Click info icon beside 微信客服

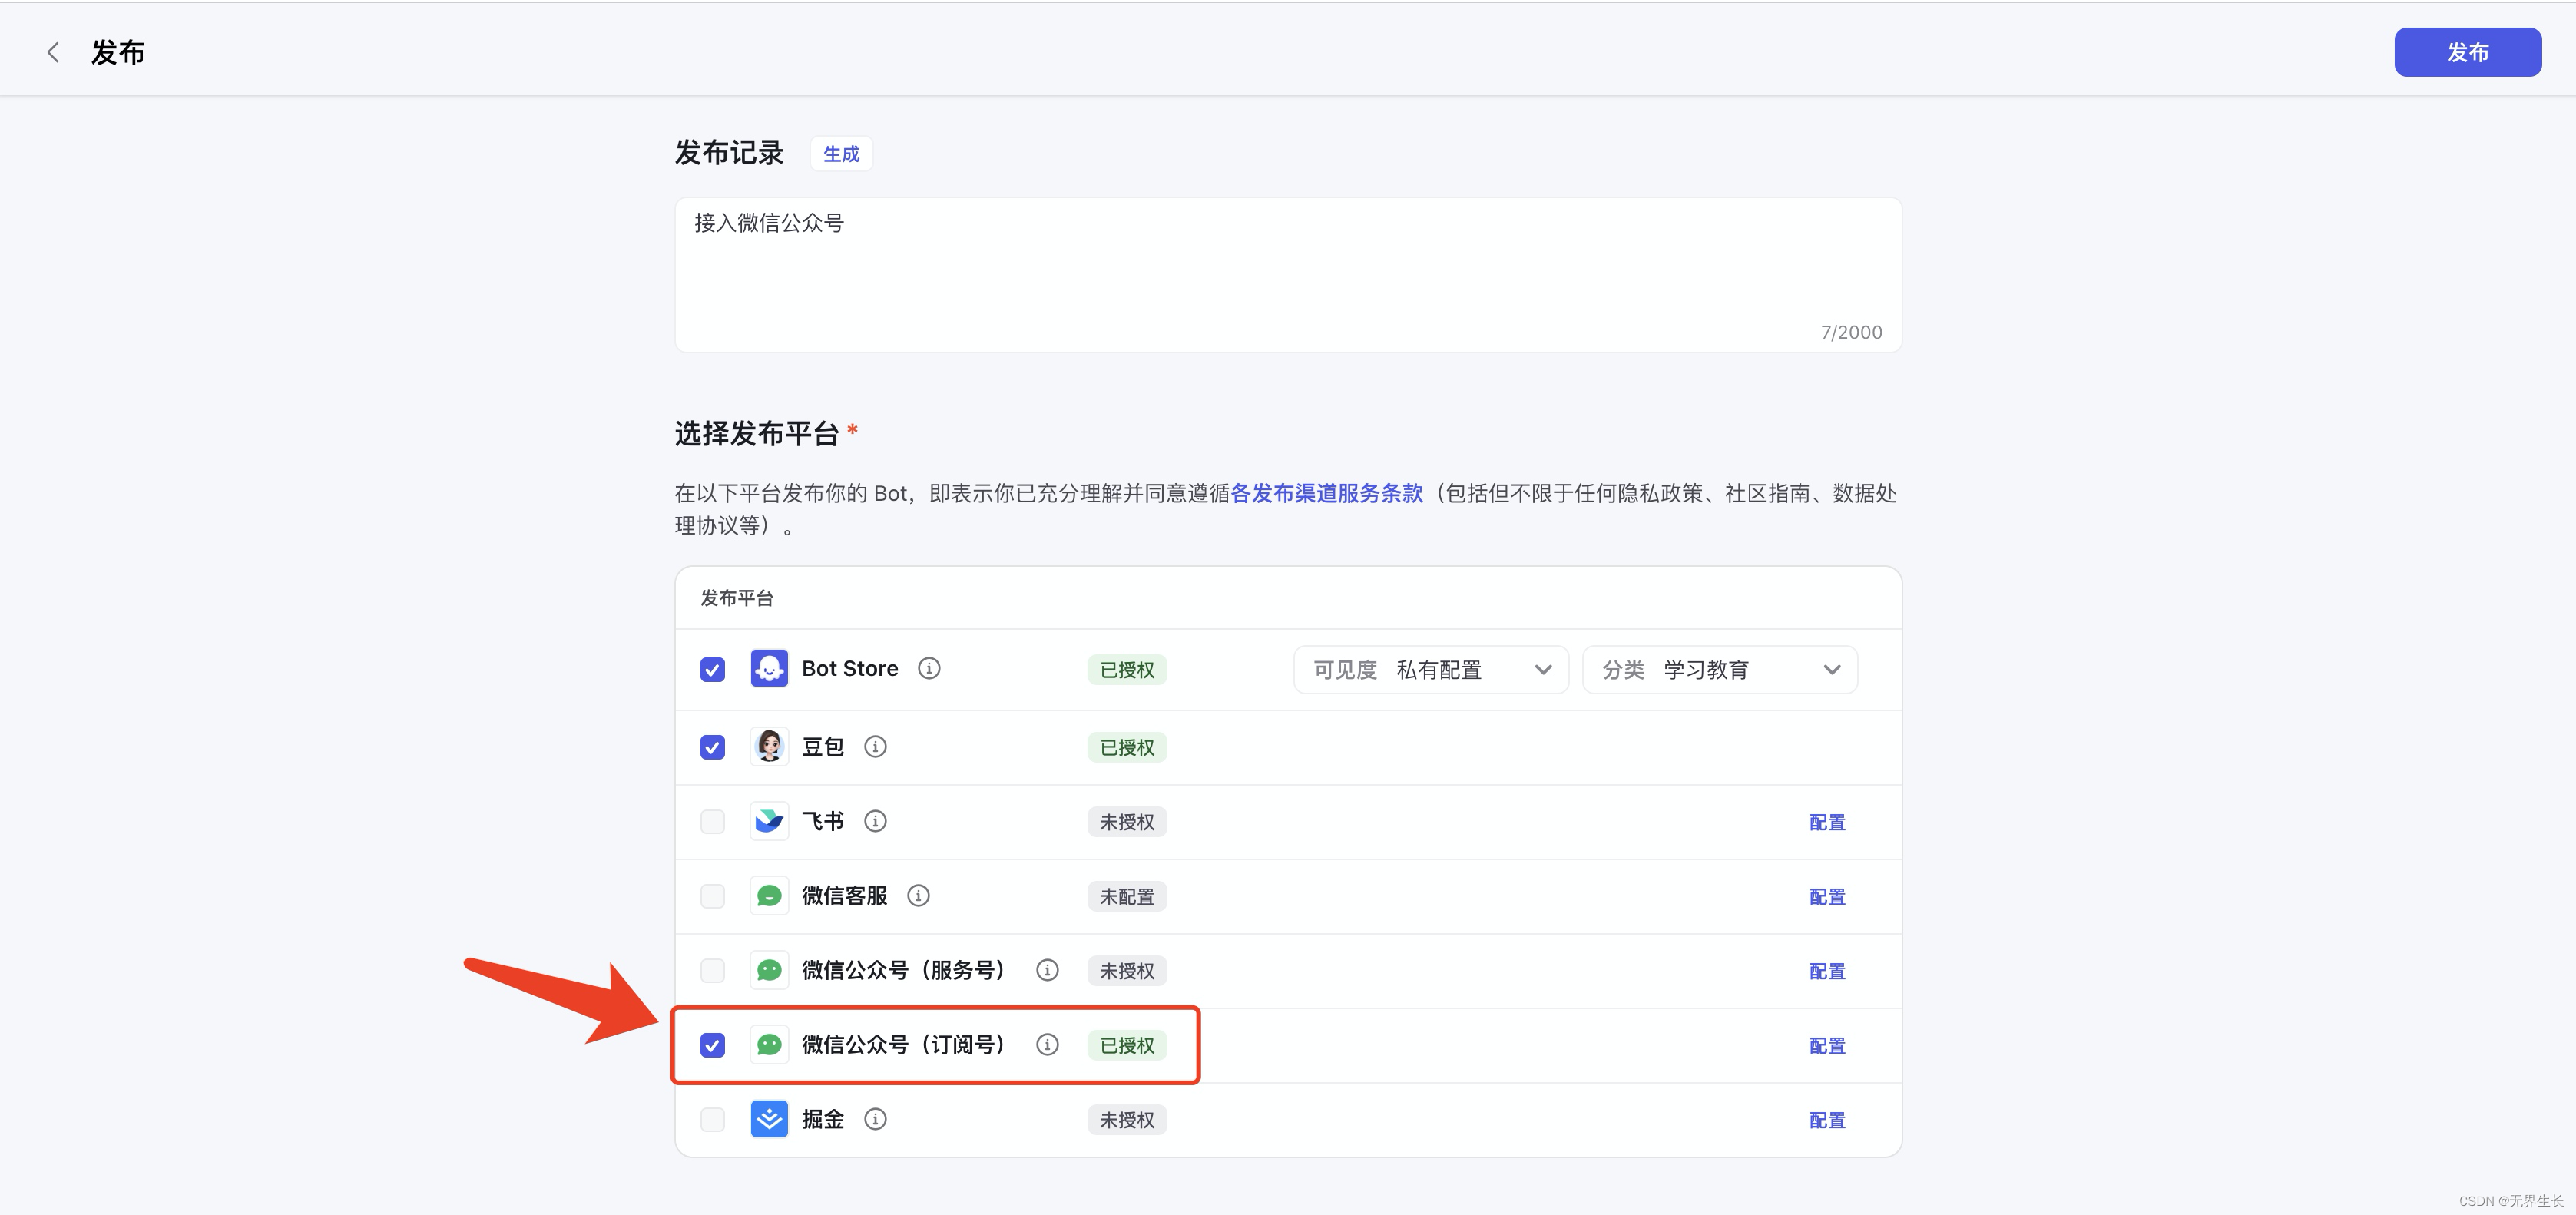coord(918,895)
